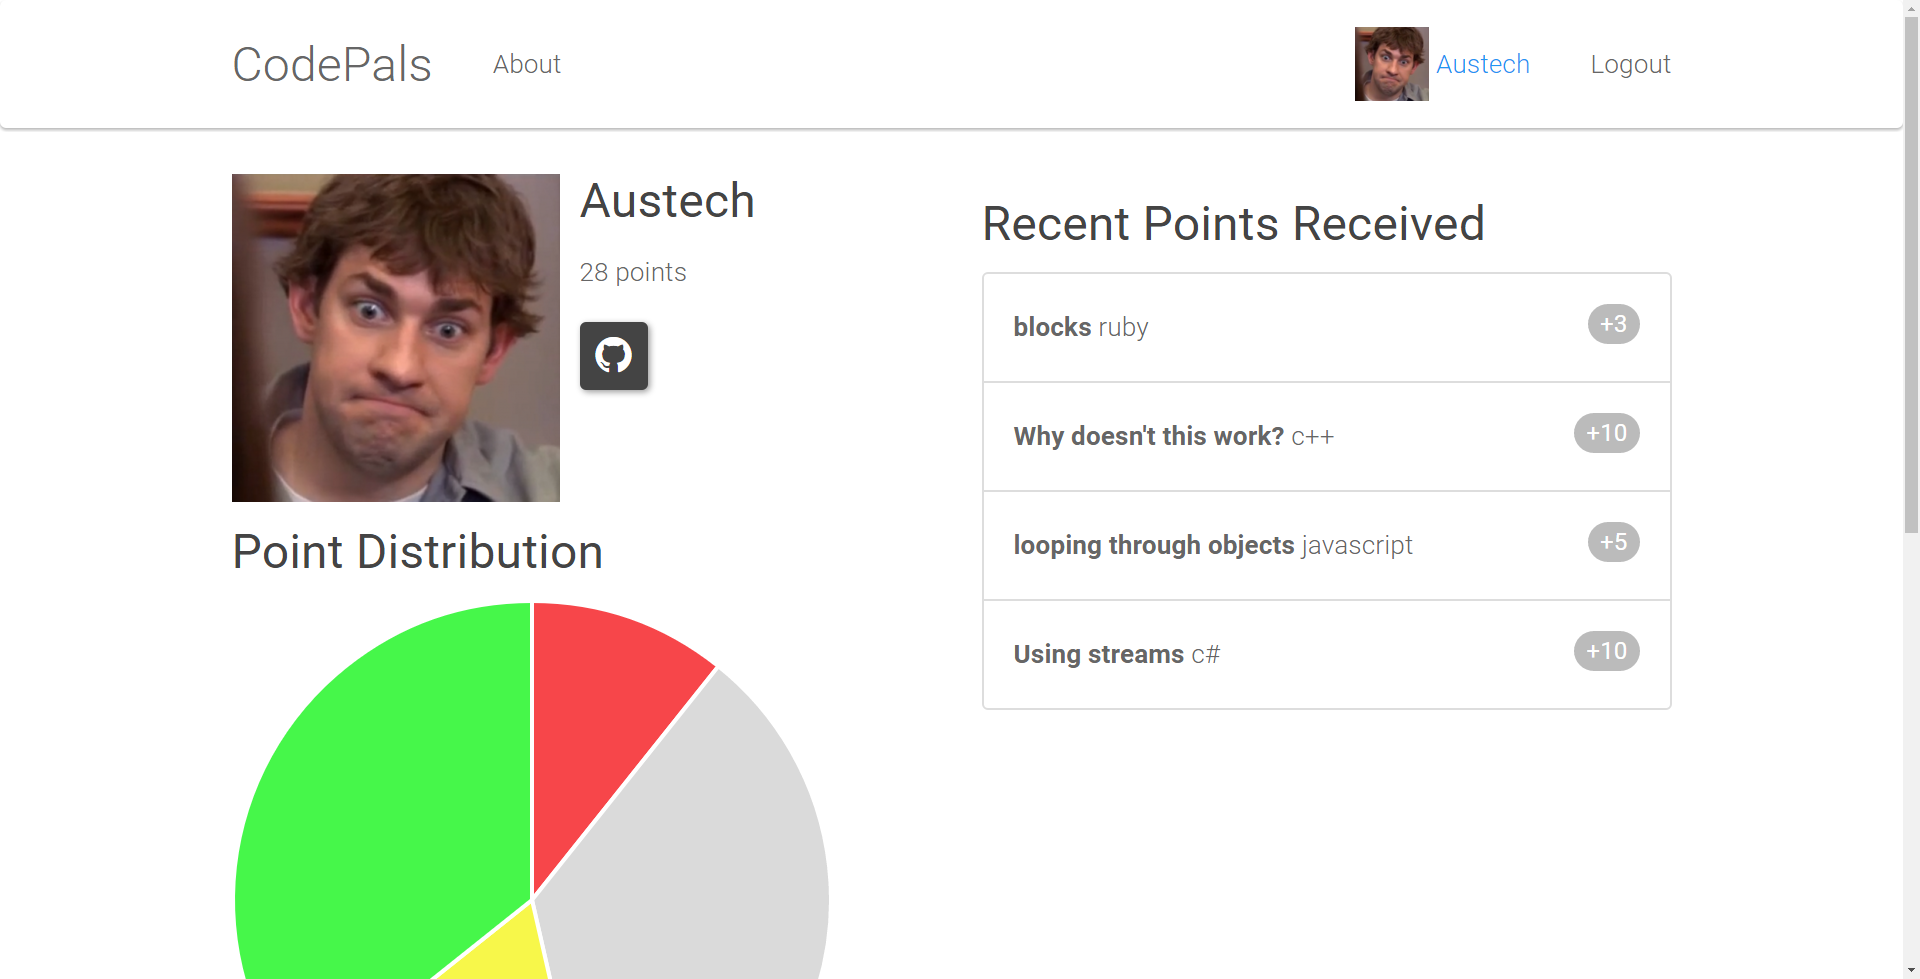This screenshot has width=1920, height=979.
Task: Open the "blocks ruby" list item
Action: click(x=1327, y=328)
